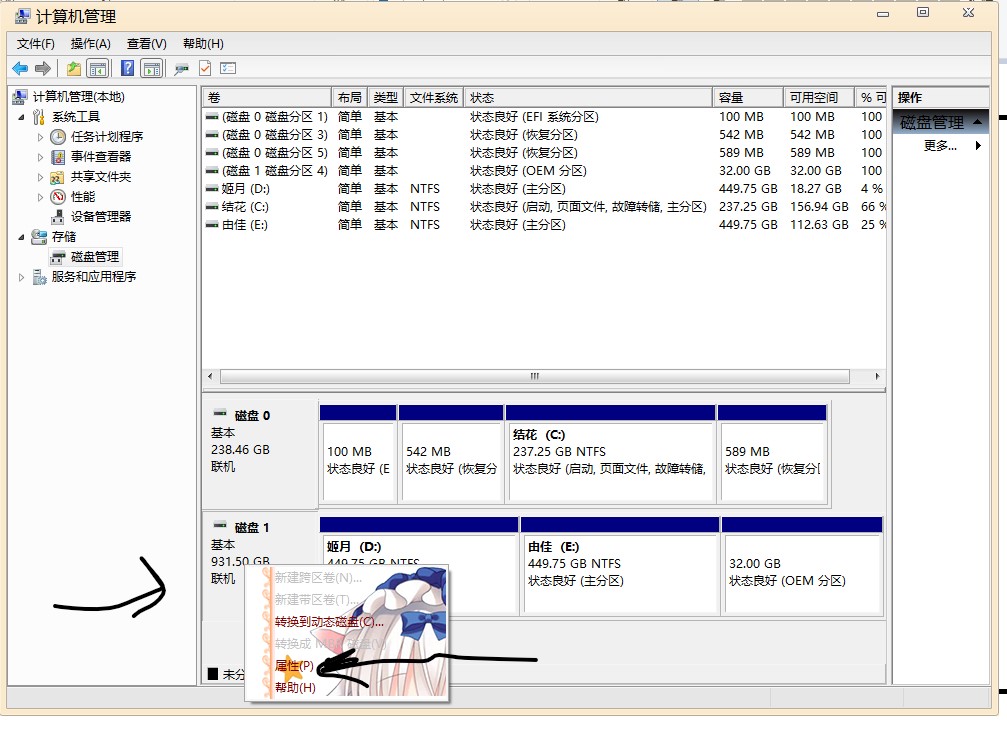Click the 可用空间 column header
Viewport: 1007px width, 739px height.
click(819, 98)
